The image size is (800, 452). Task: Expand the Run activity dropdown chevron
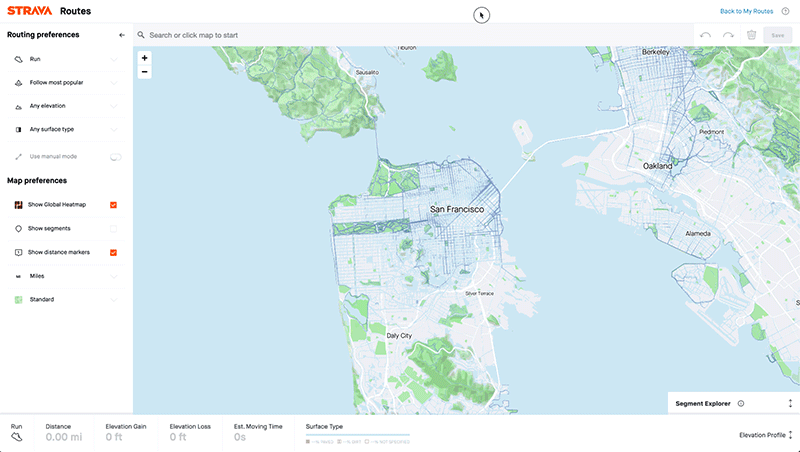click(x=114, y=59)
